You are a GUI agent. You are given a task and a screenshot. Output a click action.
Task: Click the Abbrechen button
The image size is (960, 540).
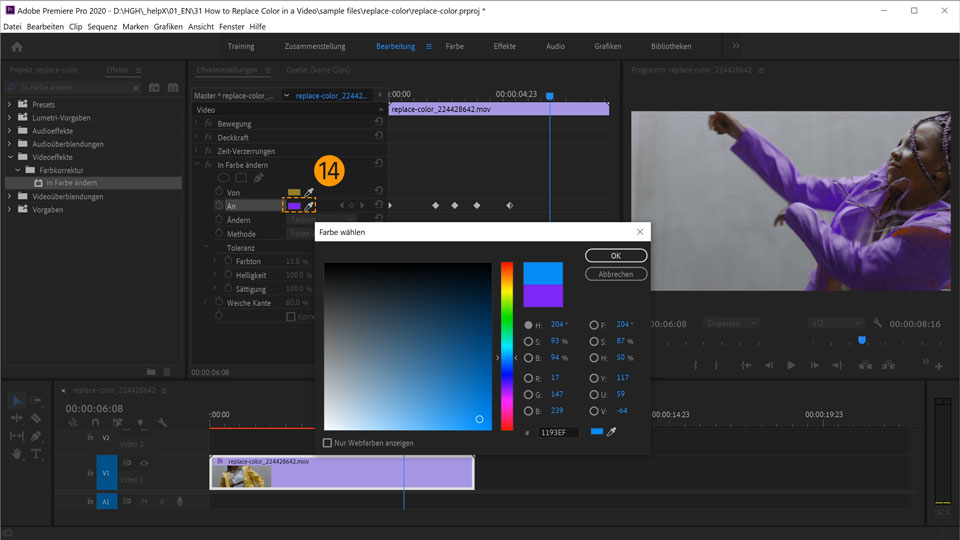point(616,274)
